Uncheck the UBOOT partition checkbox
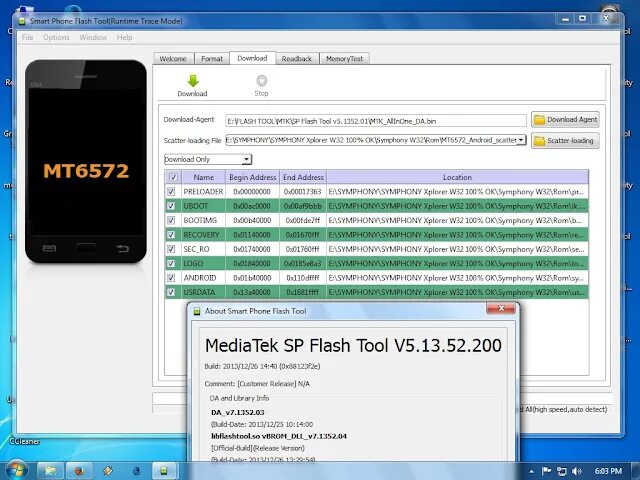The image size is (640, 480). click(171, 206)
